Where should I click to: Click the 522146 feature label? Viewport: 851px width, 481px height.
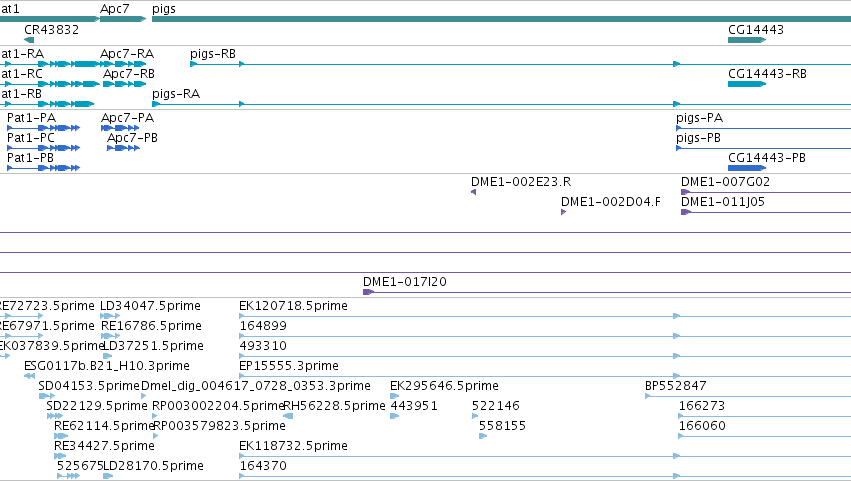[x=496, y=406]
